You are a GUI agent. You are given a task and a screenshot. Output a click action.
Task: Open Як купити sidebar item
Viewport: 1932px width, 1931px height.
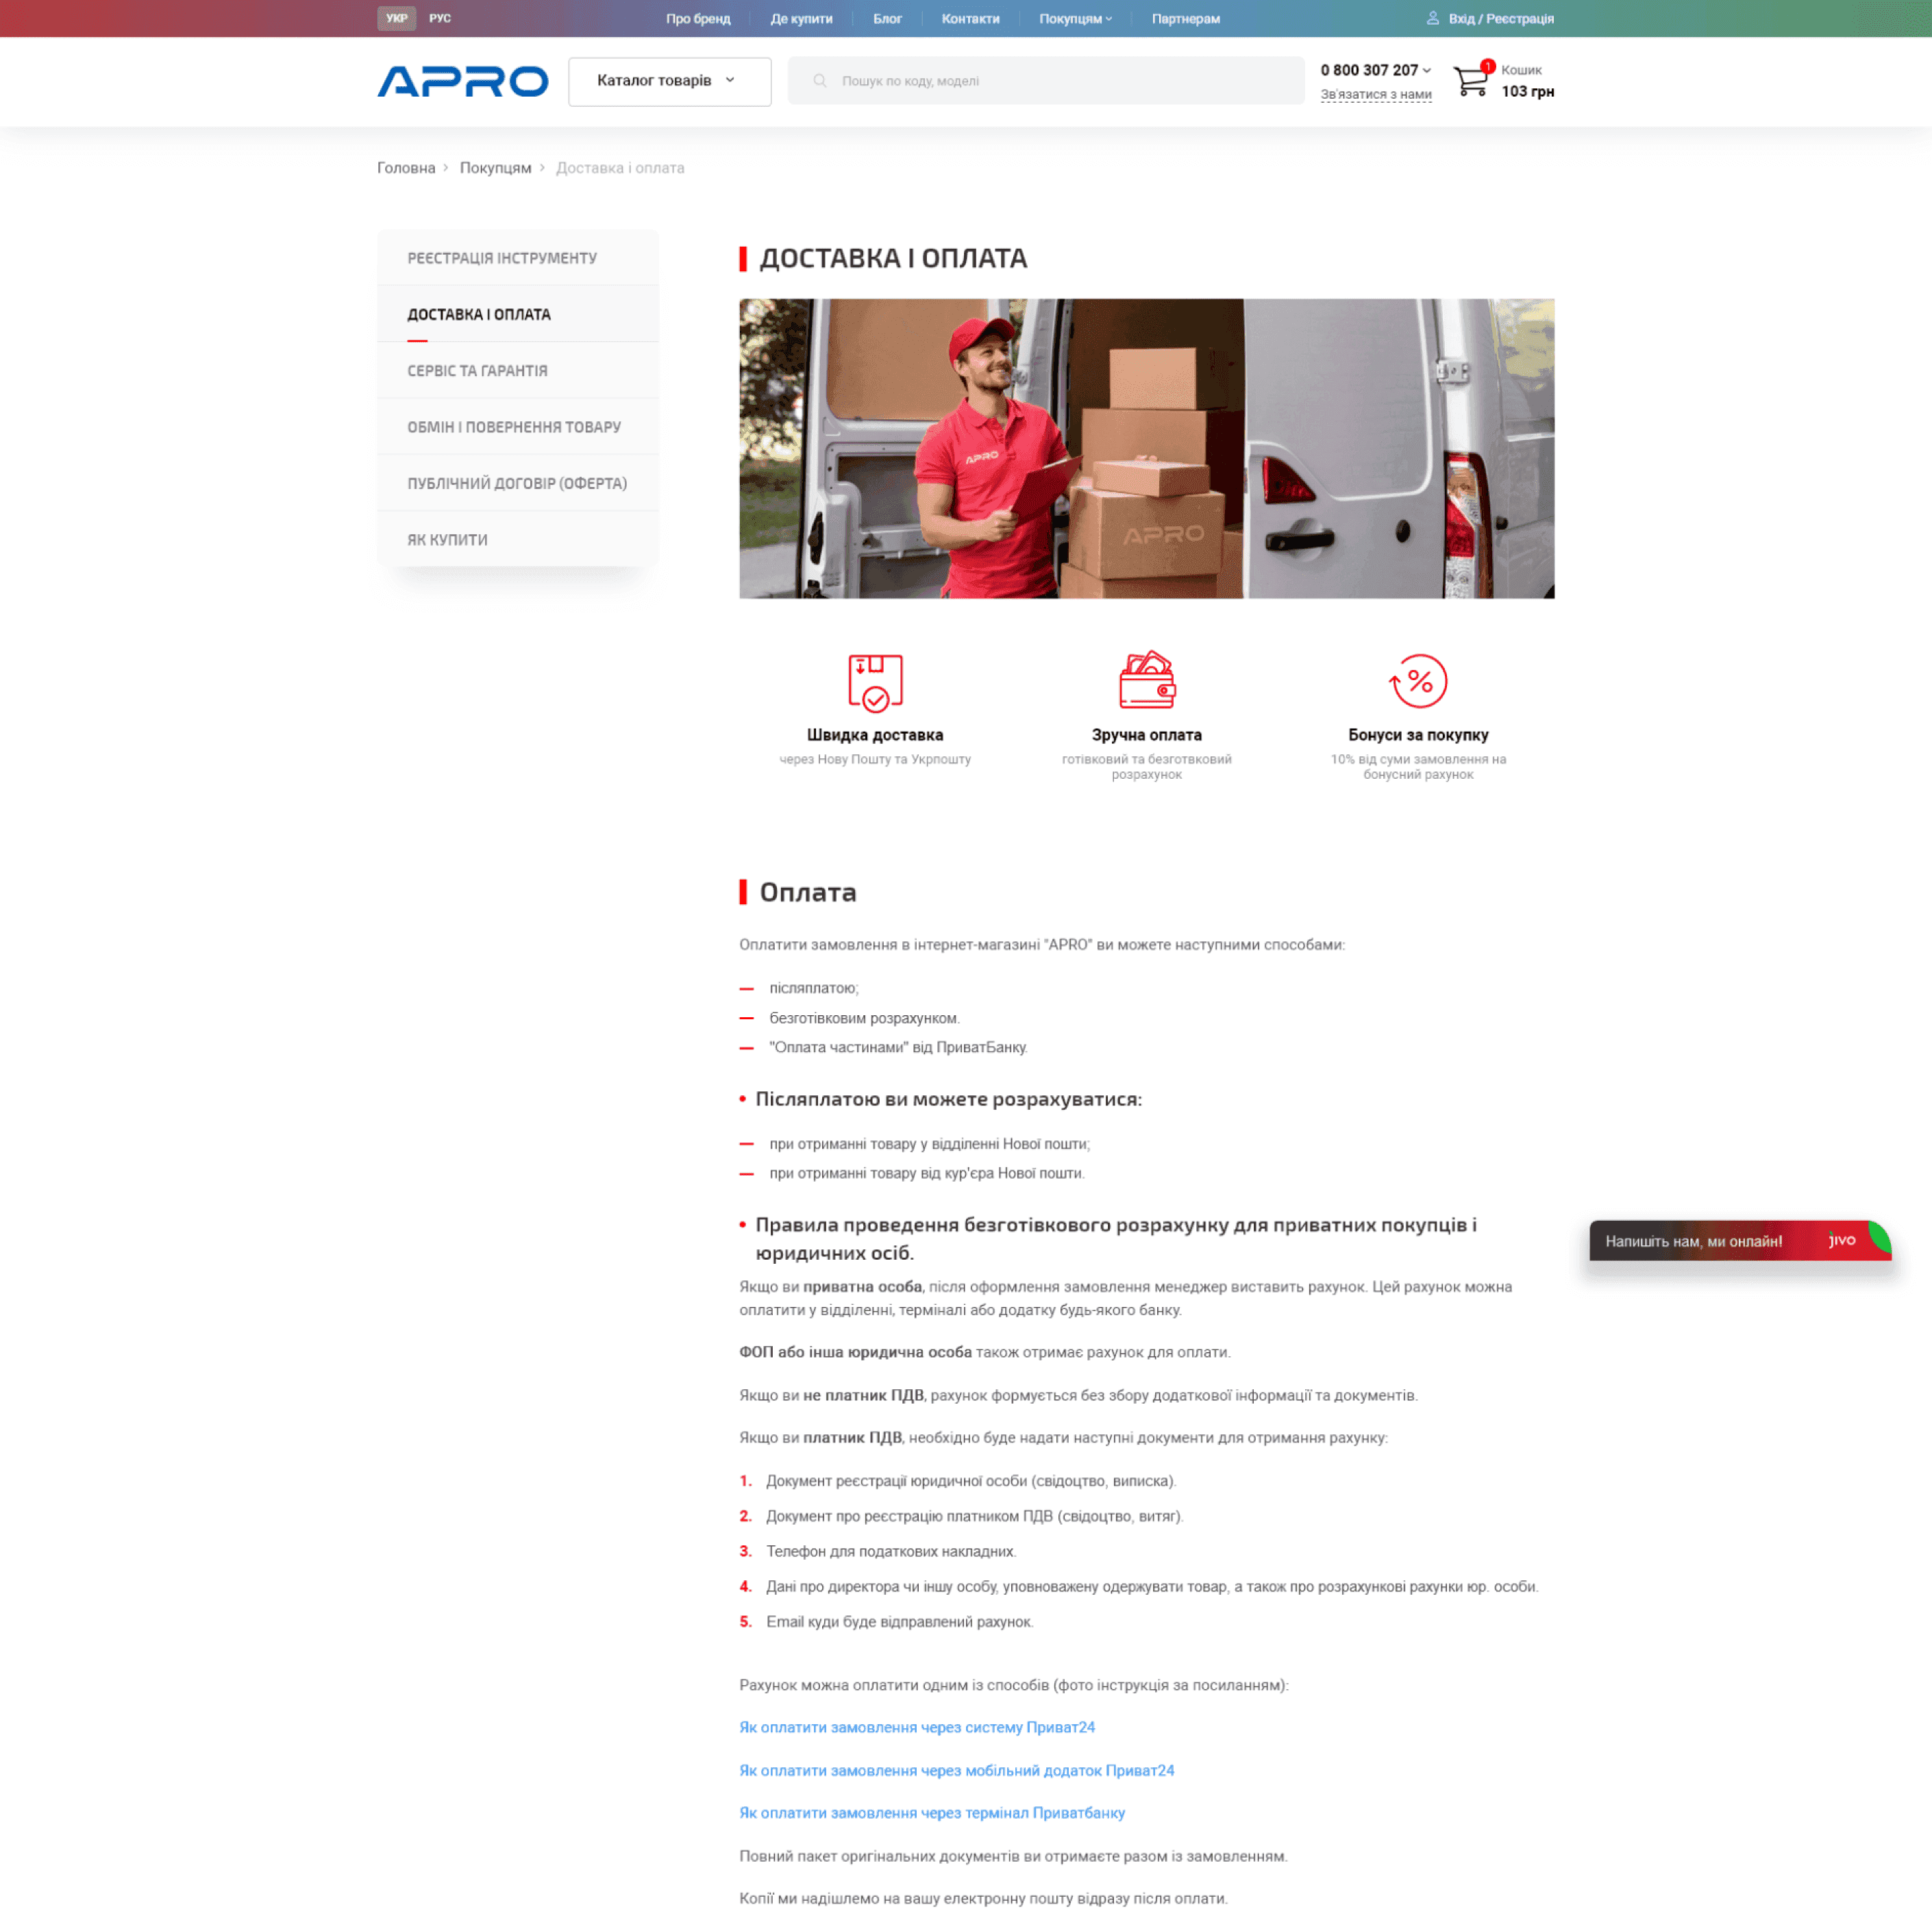point(447,540)
